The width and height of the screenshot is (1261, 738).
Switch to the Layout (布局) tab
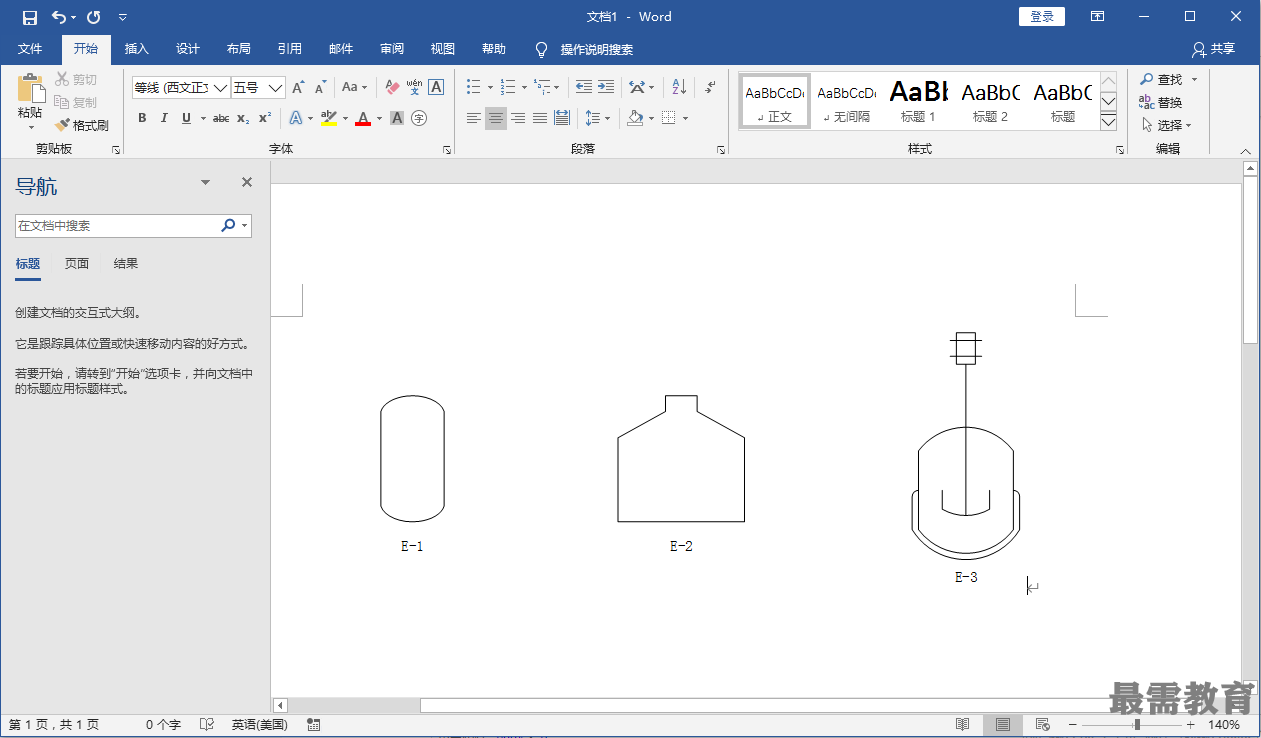click(x=239, y=49)
